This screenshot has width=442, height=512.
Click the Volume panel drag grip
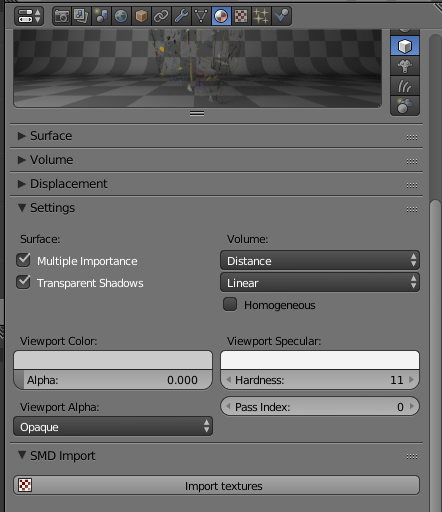coord(412,161)
